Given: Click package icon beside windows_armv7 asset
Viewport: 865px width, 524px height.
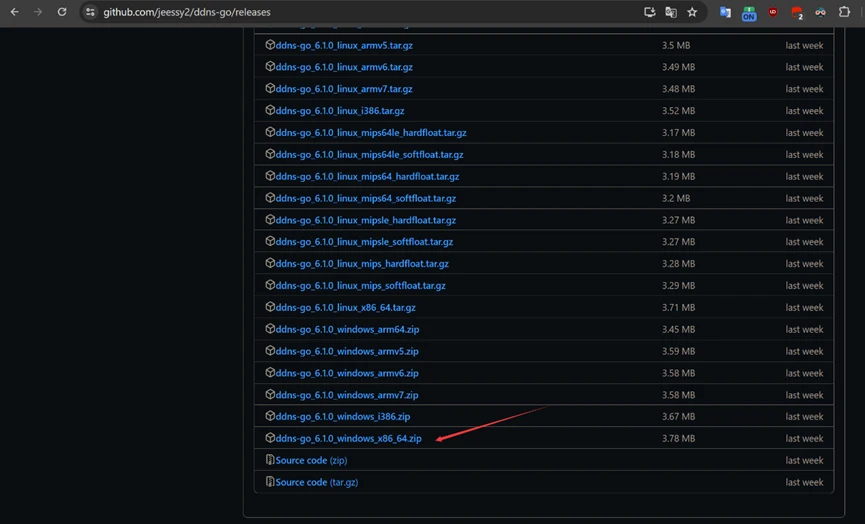Looking at the screenshot, I should point(270,394).
